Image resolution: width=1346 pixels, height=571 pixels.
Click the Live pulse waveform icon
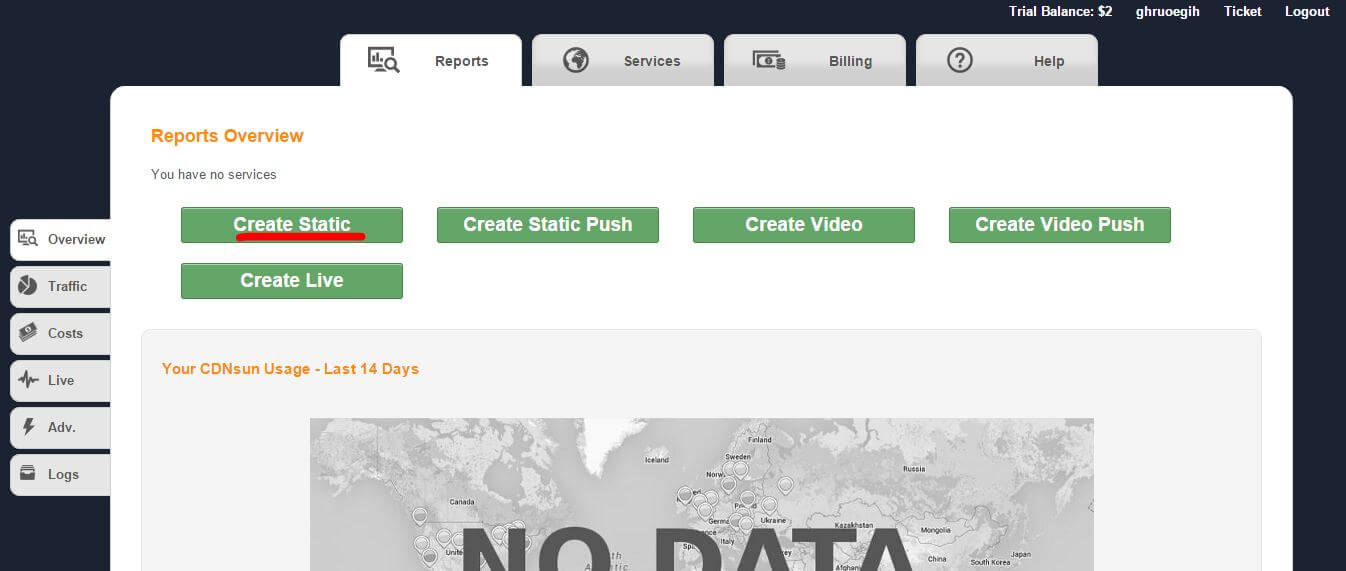point(28,380)
